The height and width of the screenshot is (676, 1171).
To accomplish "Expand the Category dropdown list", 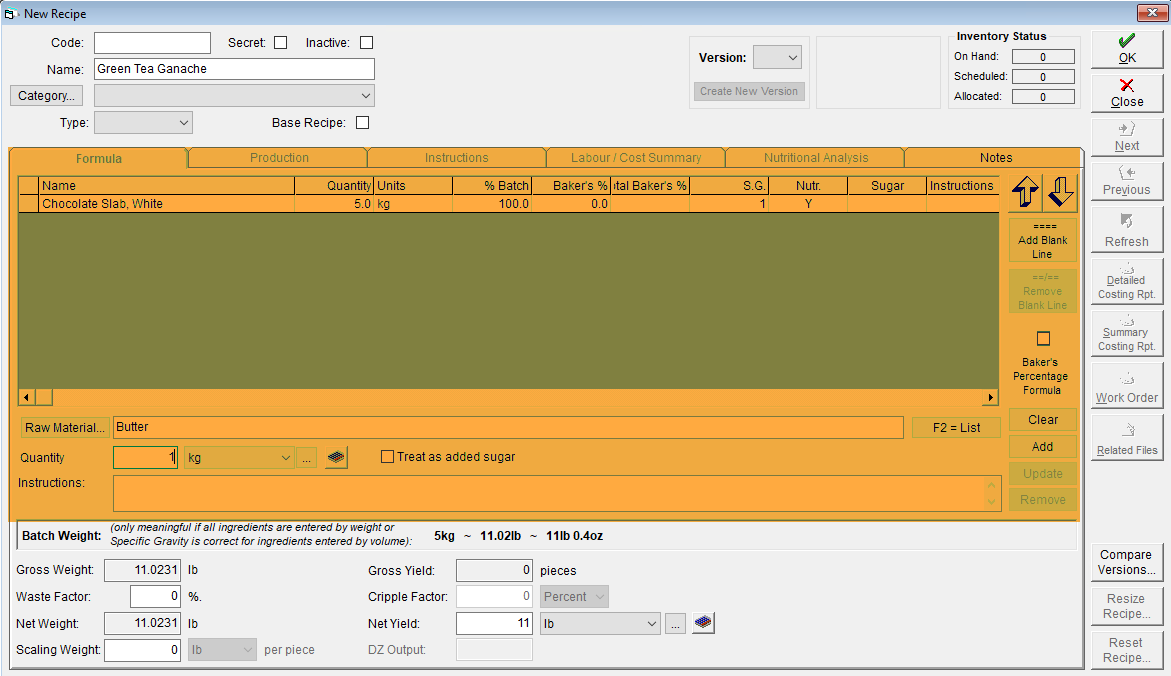I will coord(234,96).
